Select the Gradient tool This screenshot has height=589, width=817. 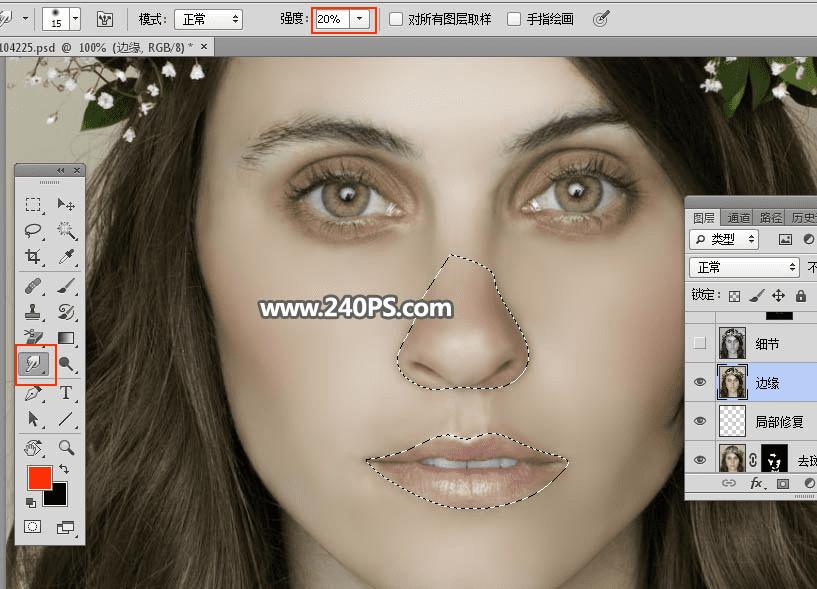point(66,338)
